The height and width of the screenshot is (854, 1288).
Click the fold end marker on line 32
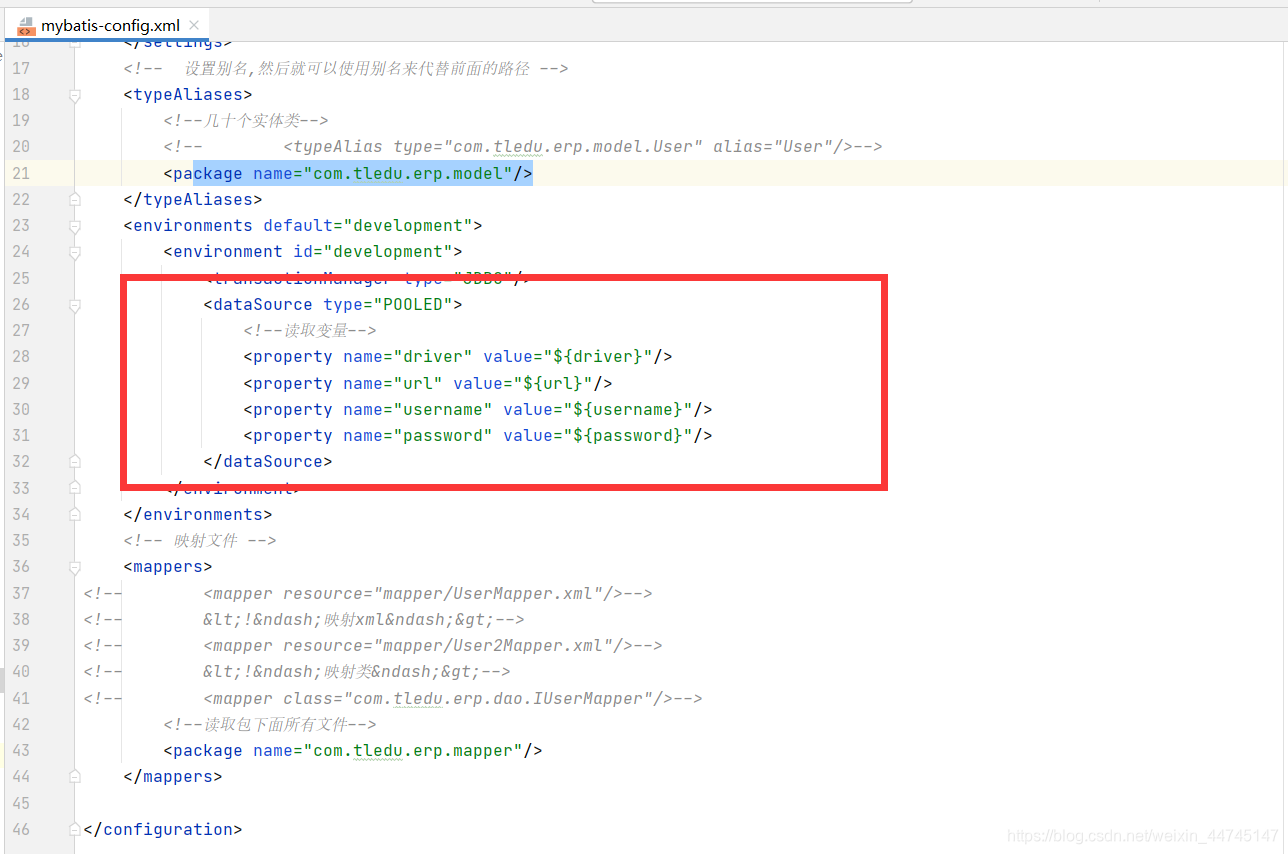[x=75, y=462]
